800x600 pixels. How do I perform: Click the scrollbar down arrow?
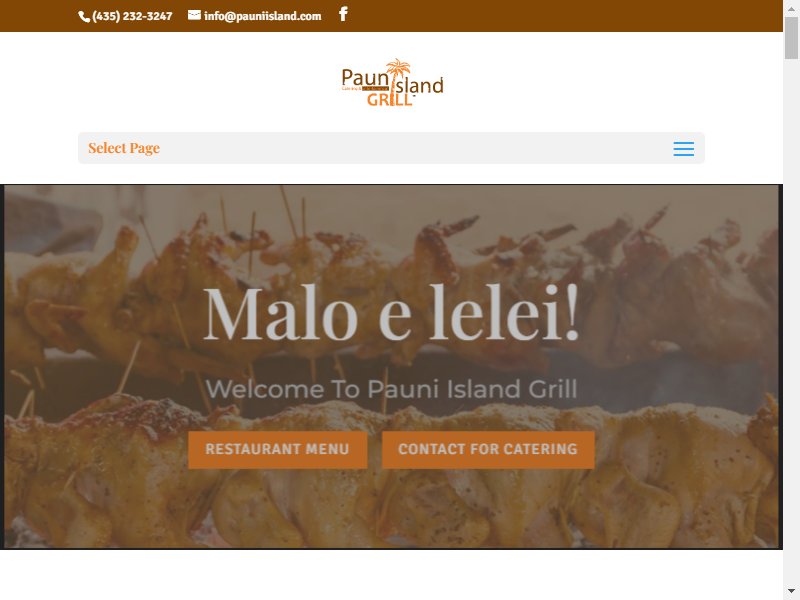(x=791, y=592)
